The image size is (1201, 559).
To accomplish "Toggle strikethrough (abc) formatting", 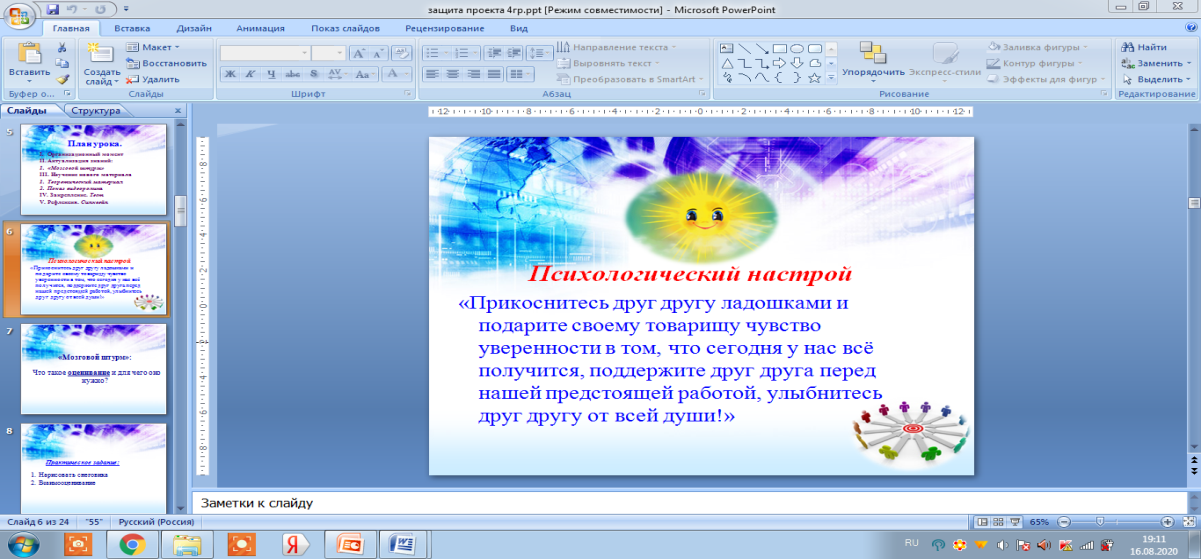I will pyautogui.click(x=292, y=74).
